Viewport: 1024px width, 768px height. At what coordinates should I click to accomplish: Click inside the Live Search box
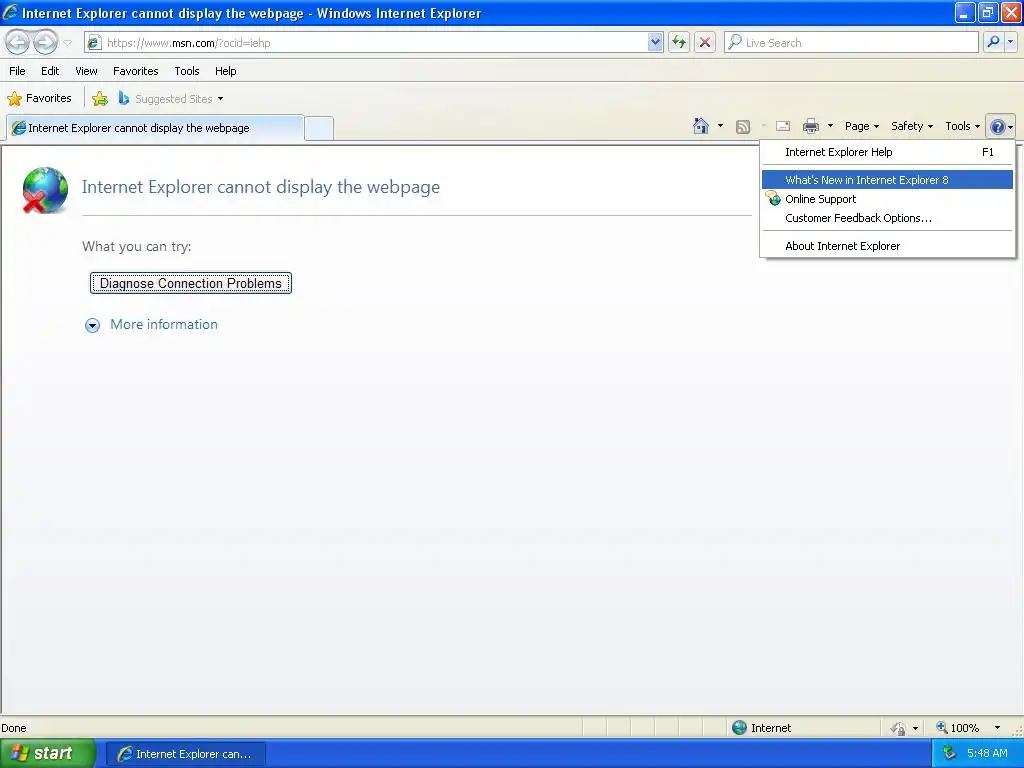point(851,42)
